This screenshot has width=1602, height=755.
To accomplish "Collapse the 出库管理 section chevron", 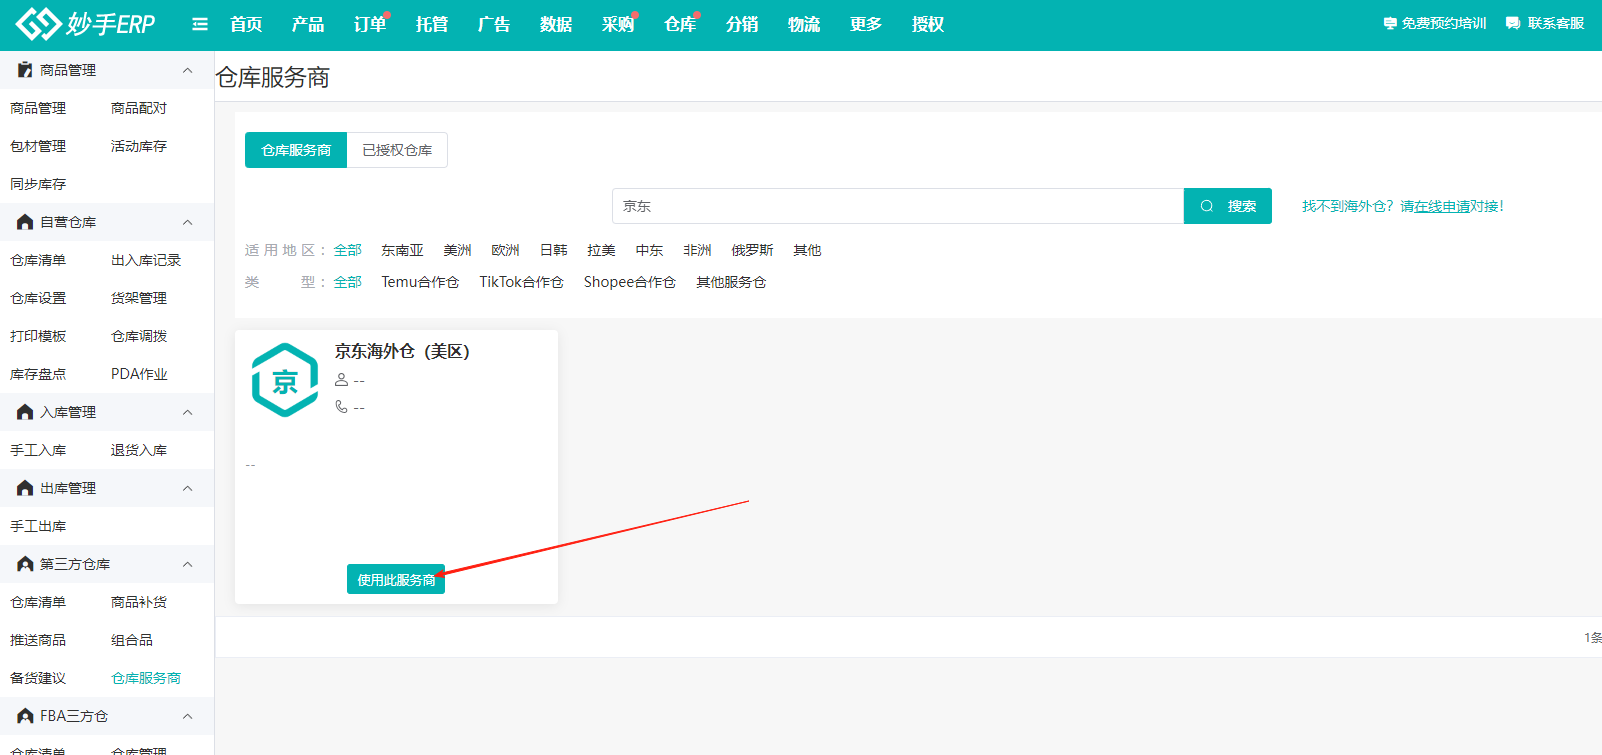I will coord(187,488).
